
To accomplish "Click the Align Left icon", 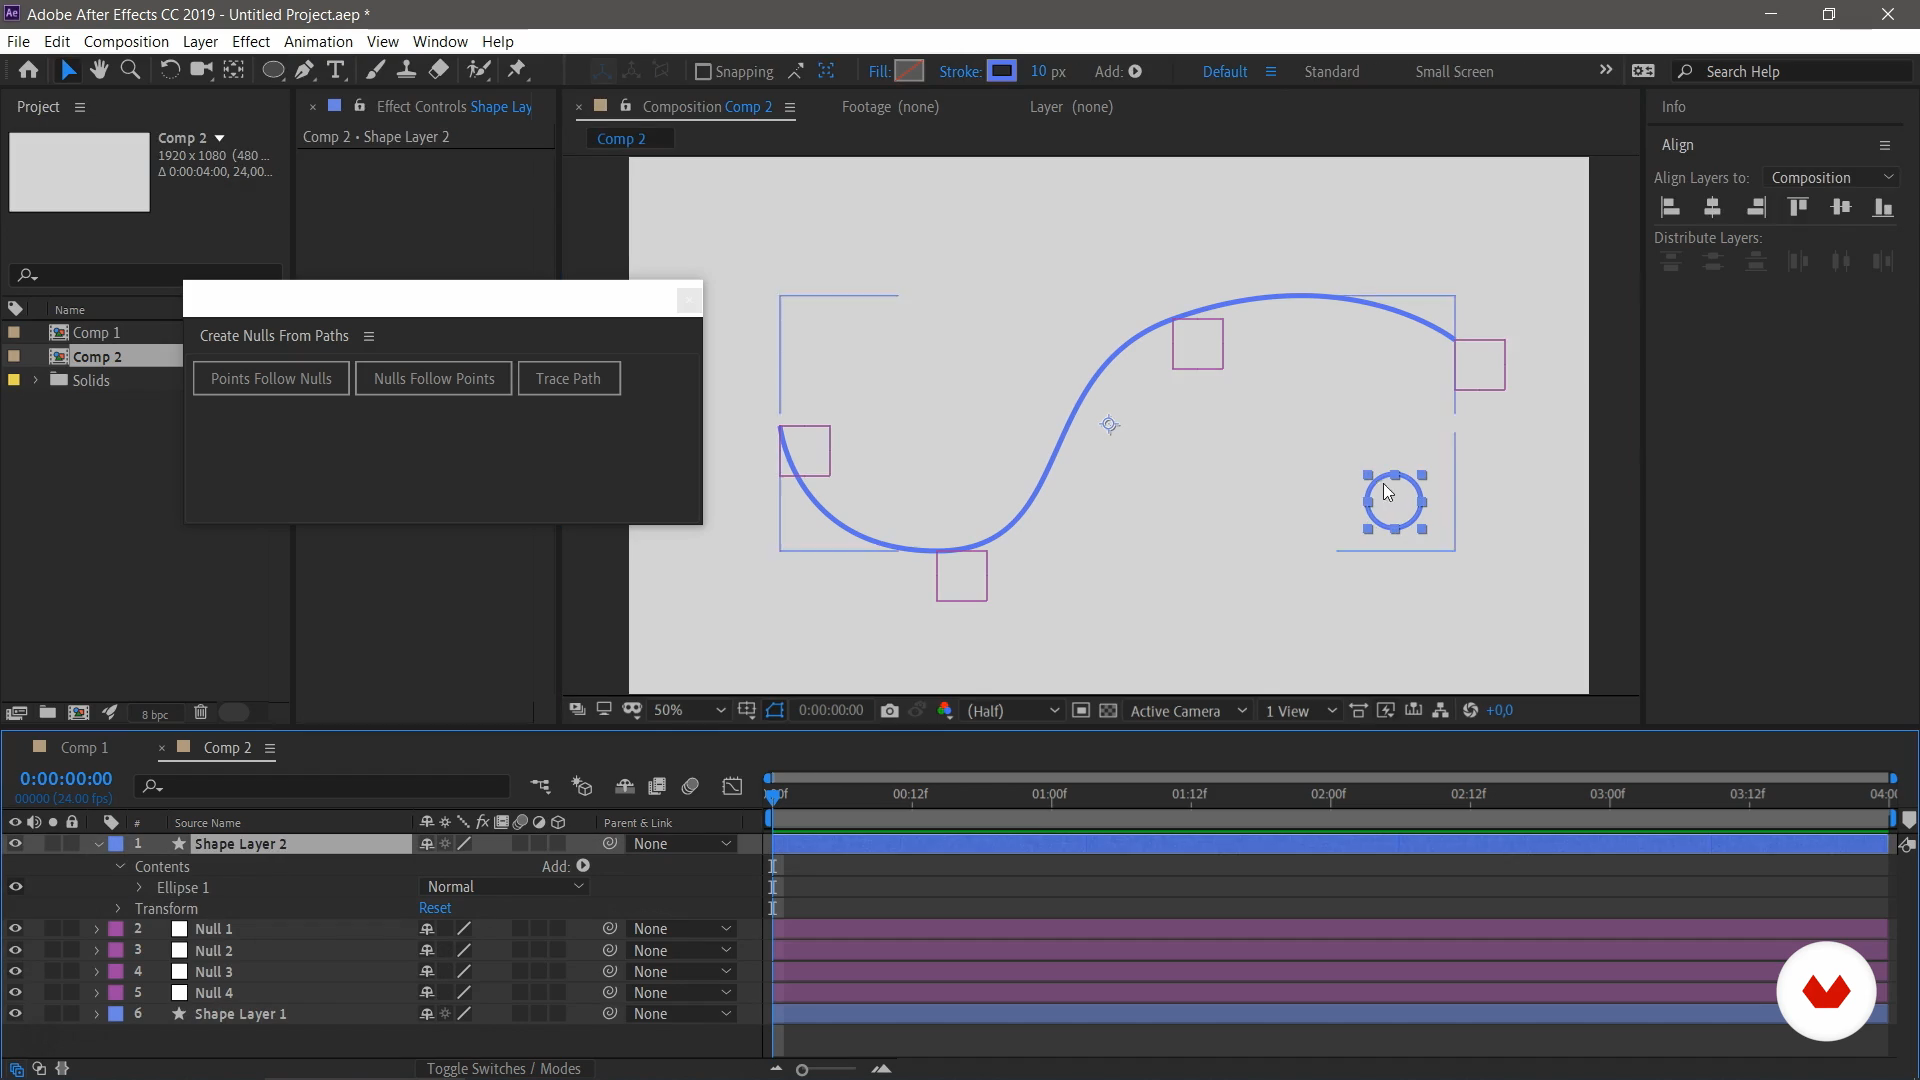I will pyautogui.click(x=1670, y=207).
